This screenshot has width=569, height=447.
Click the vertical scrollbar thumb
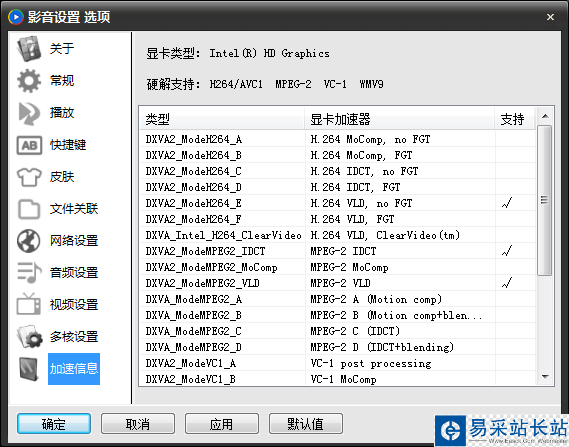click(545, 200)
